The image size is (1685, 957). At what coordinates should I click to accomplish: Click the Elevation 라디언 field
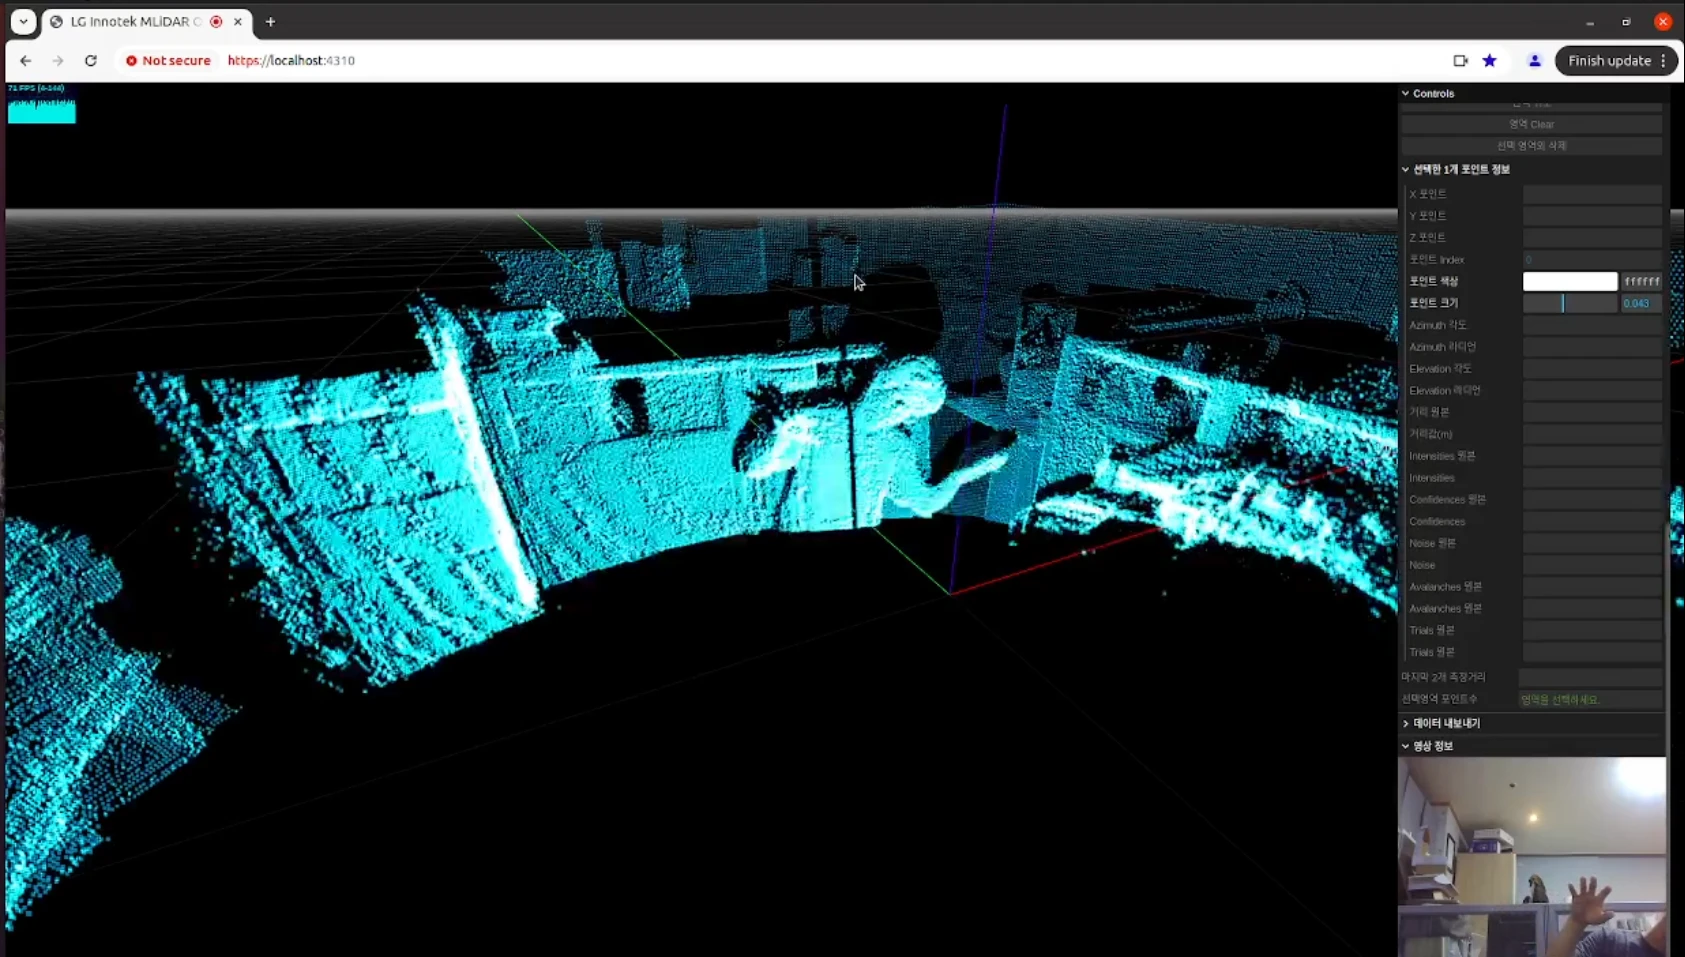pyautogui.click(x=1592, y=391)
